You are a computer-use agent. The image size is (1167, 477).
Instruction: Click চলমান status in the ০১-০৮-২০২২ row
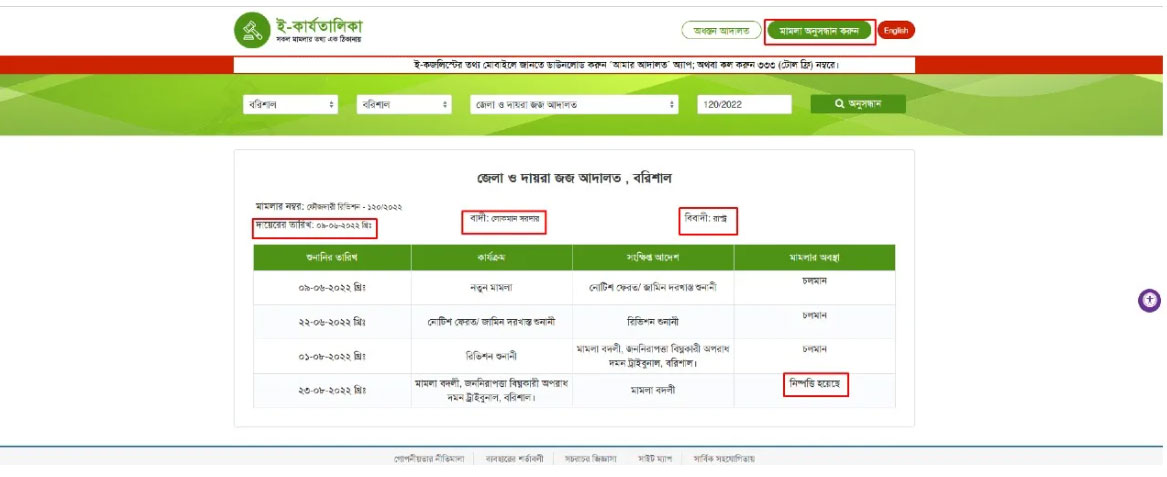coord(815,348)
